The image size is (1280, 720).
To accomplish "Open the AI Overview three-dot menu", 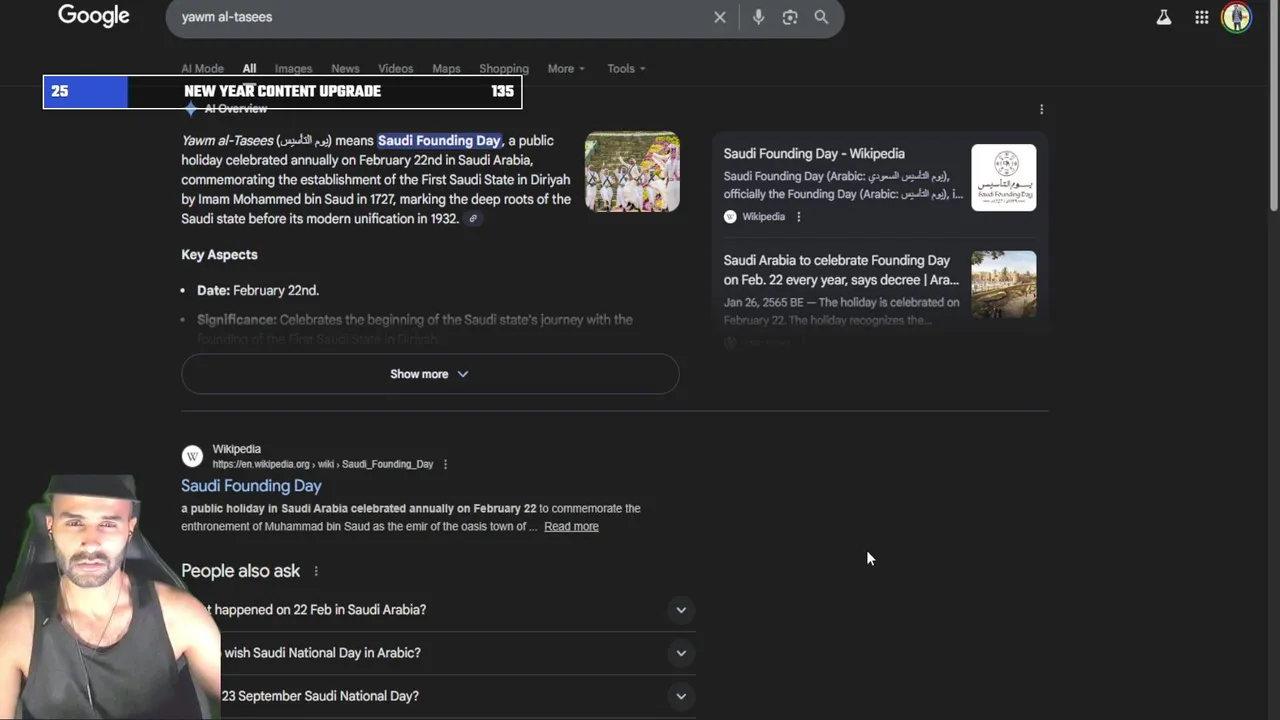I will [1041, 109].
